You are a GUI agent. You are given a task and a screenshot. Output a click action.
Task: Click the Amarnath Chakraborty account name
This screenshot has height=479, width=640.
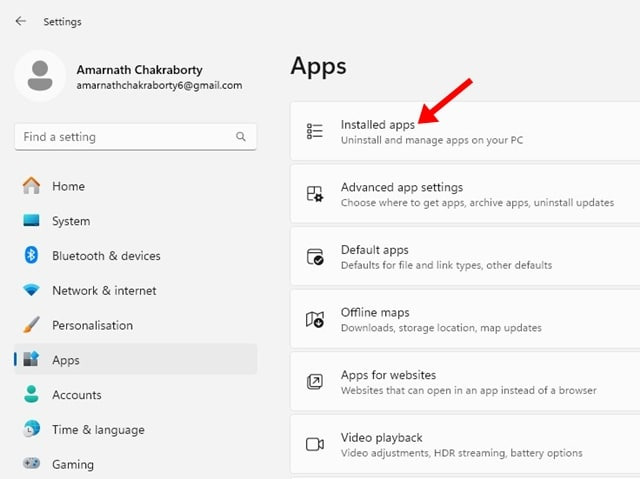click(139, 70)
